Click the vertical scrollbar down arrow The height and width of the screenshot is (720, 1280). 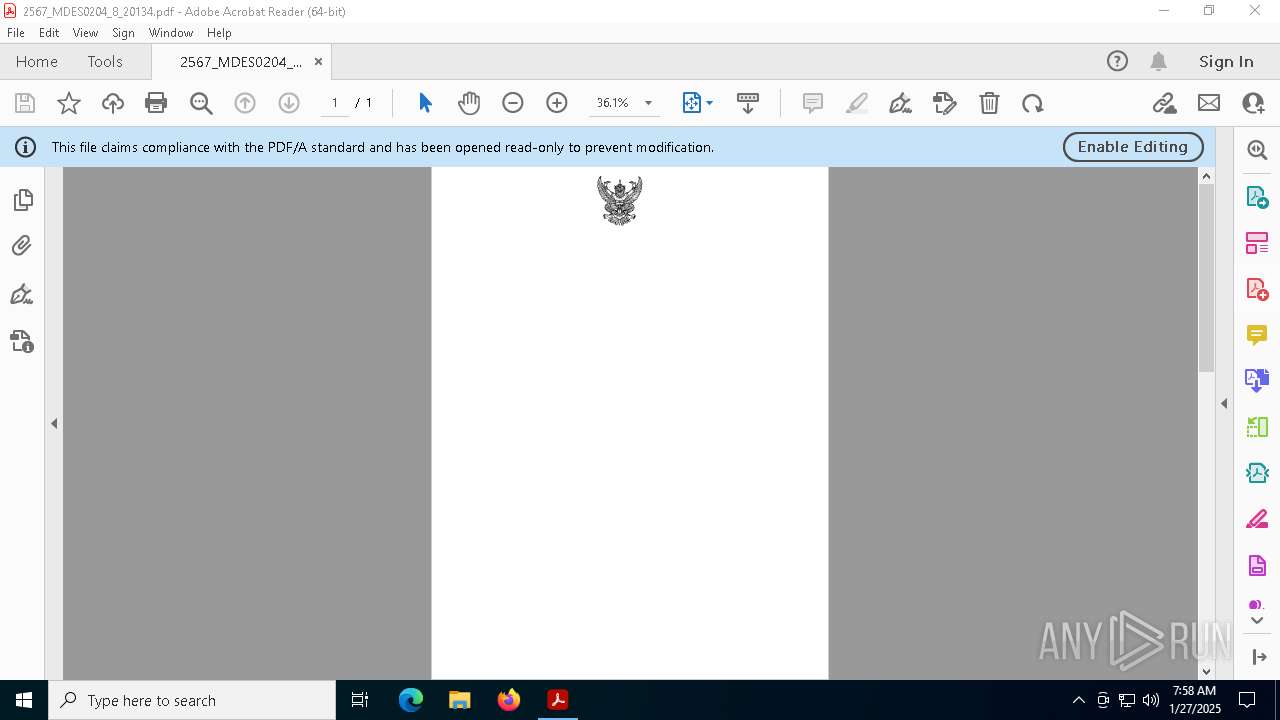[x=1206, y=672]
